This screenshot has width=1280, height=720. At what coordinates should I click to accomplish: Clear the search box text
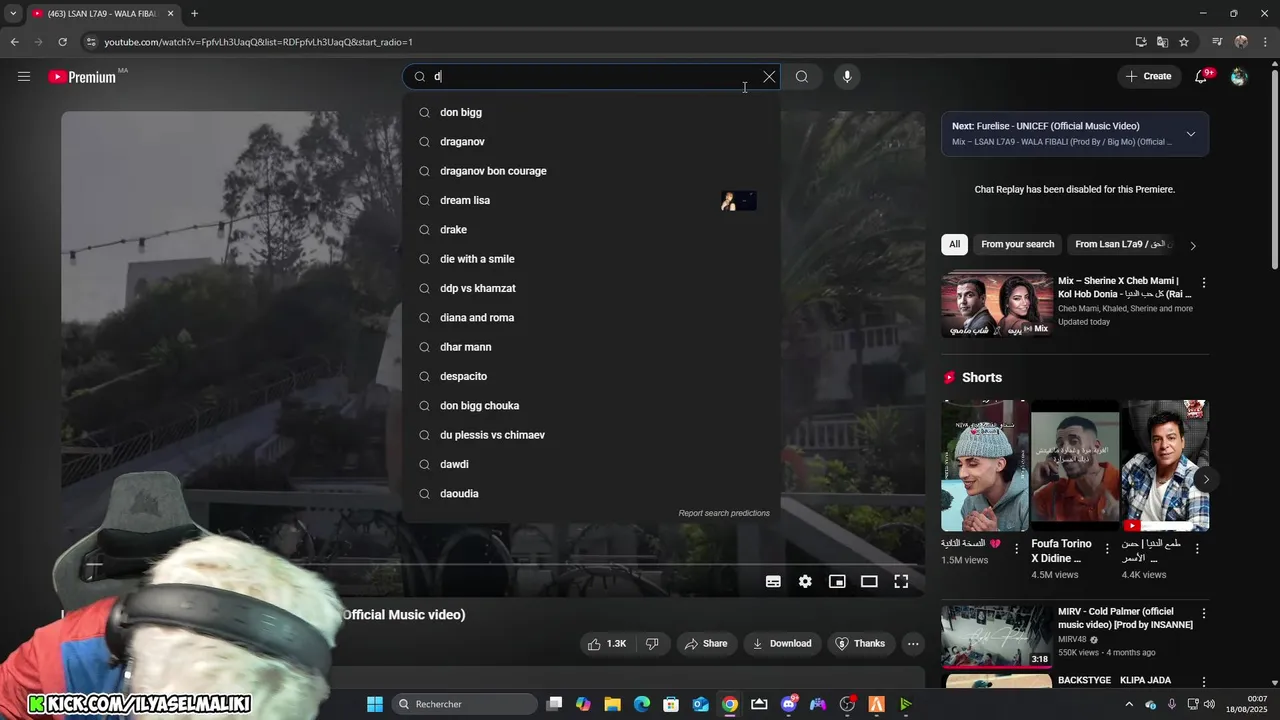[769, 76]
